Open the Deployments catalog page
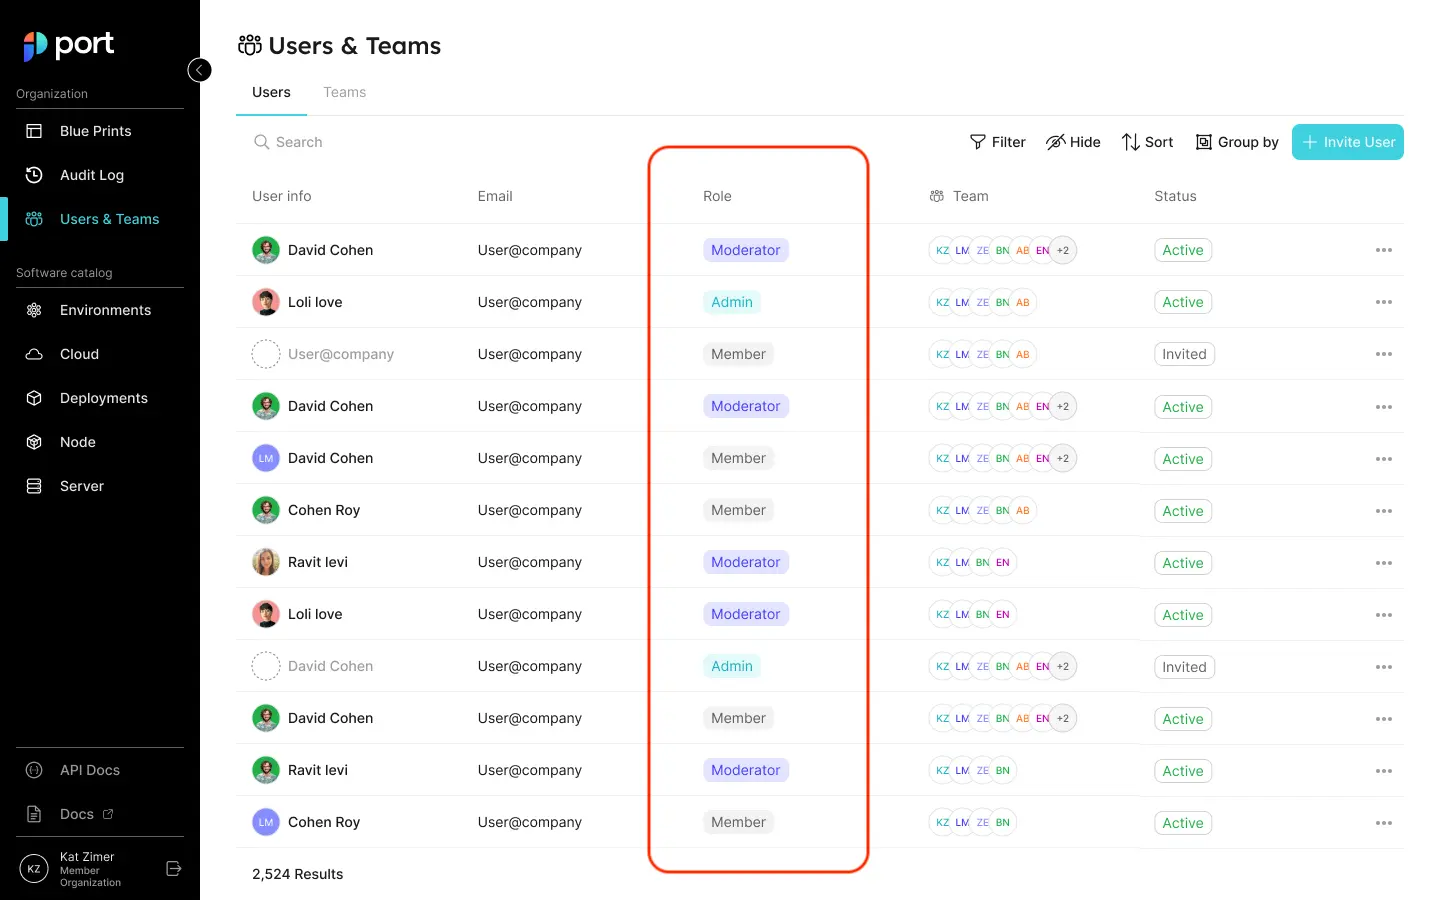 103,398
